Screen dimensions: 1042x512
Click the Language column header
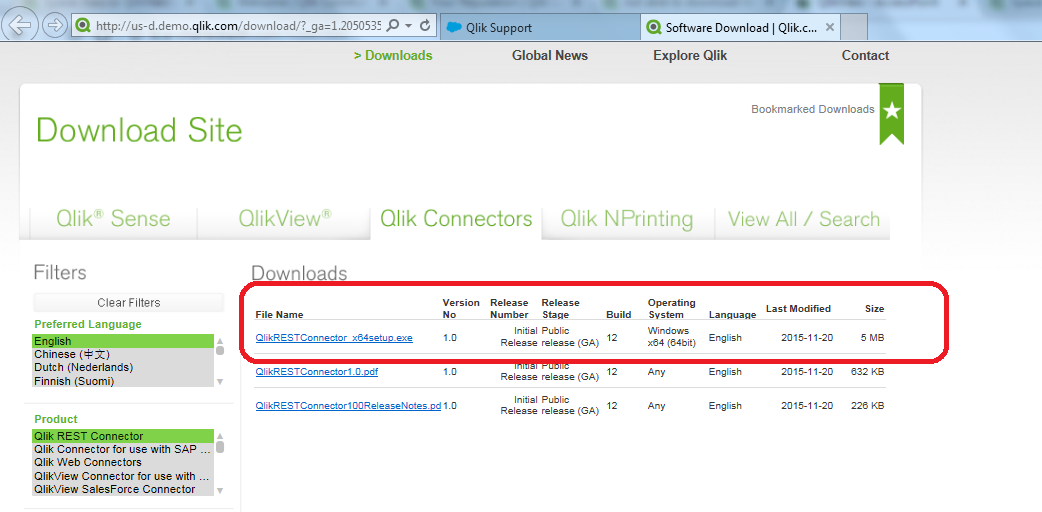(x=732, y=315)
